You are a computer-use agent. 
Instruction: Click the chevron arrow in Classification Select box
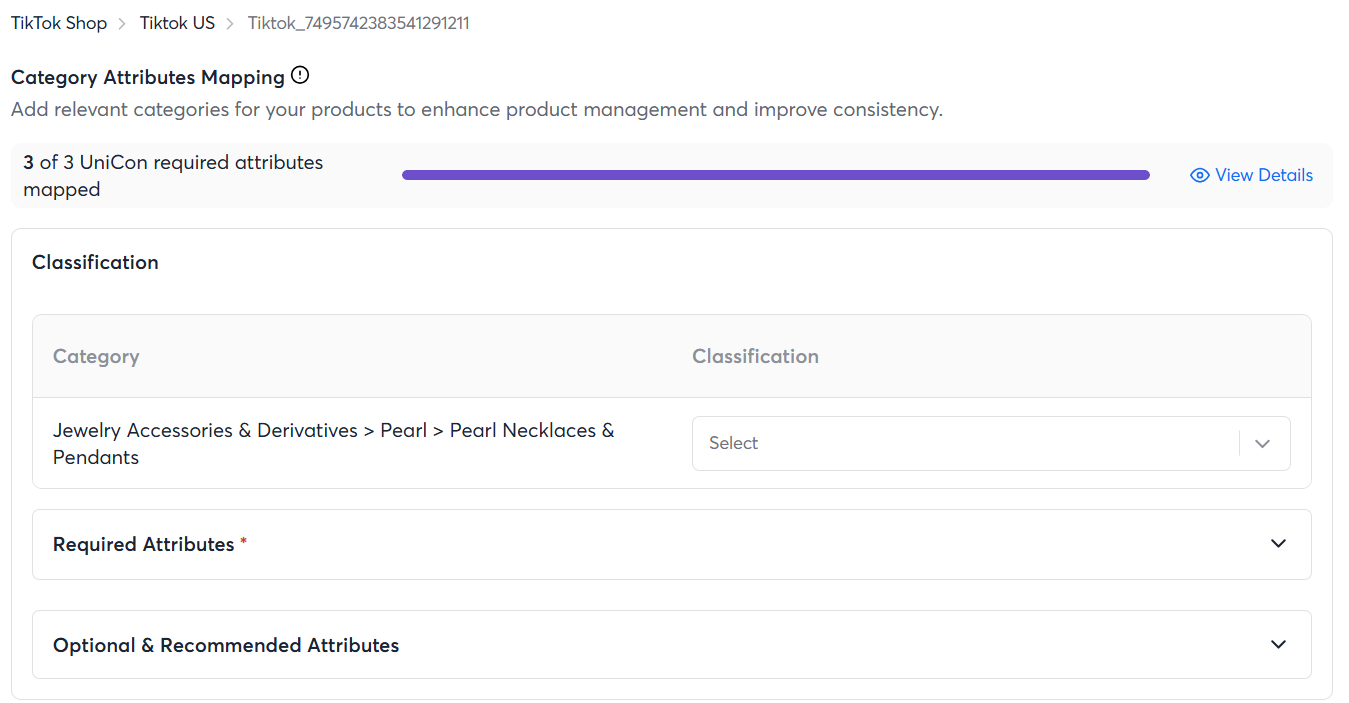tap(1262, 444)
